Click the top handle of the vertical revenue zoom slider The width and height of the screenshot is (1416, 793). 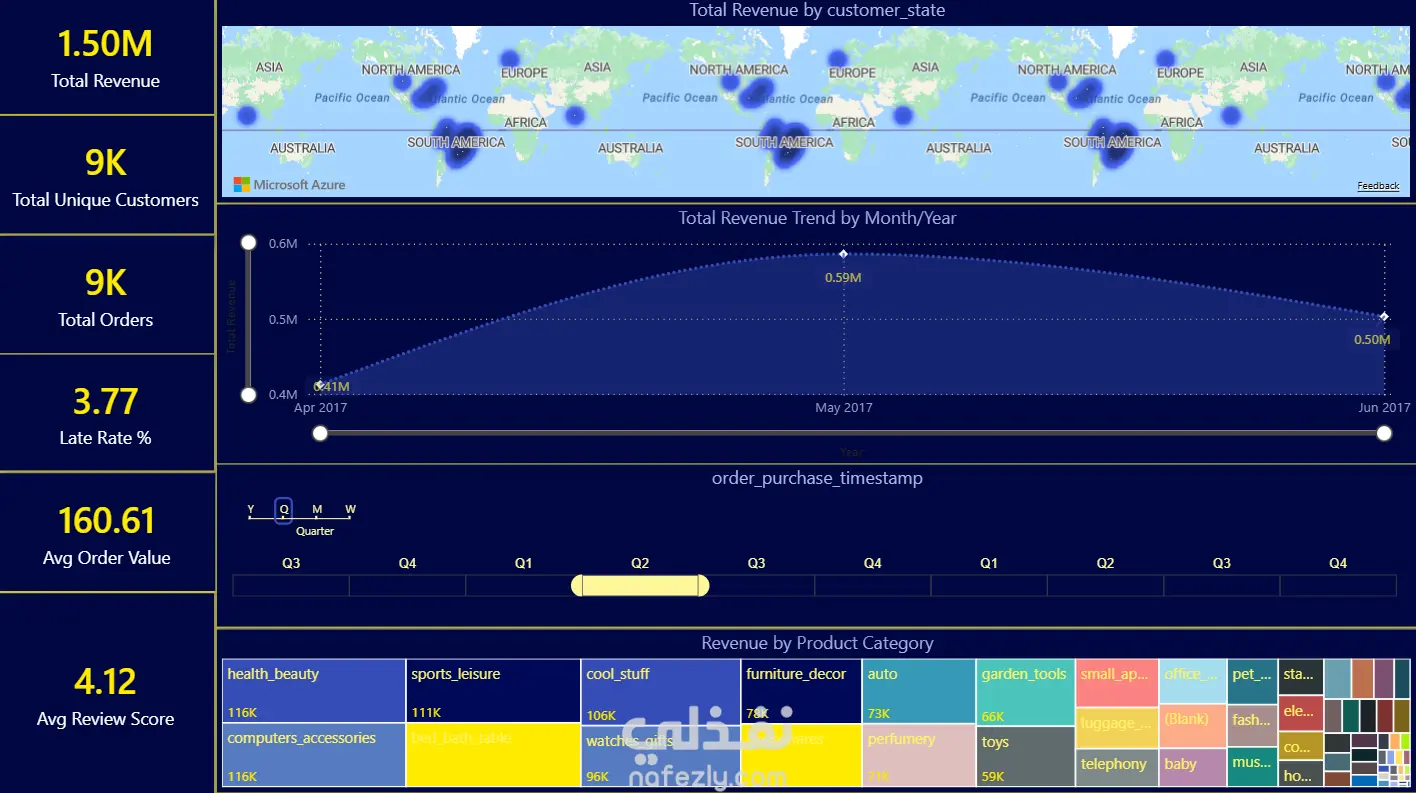[x=249, y=243]
